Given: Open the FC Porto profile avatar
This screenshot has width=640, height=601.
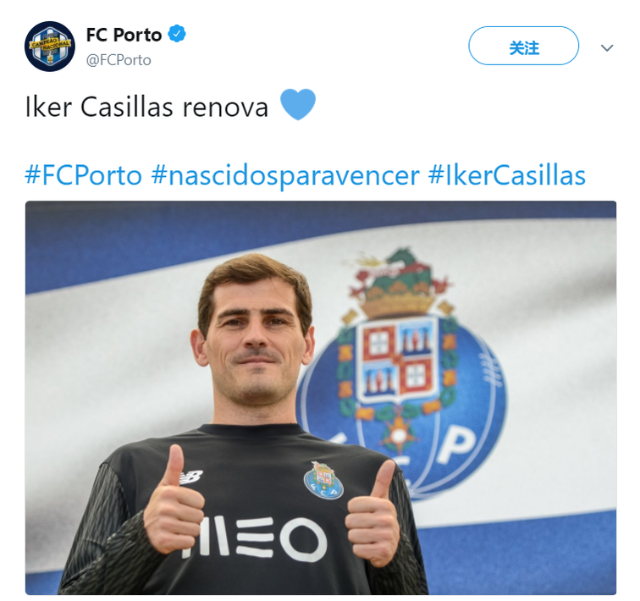Looking at the screenshot, I should click(50, 46).
